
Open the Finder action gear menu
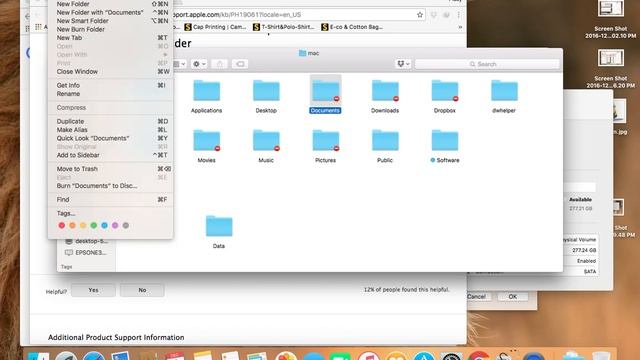pos(199,64)
